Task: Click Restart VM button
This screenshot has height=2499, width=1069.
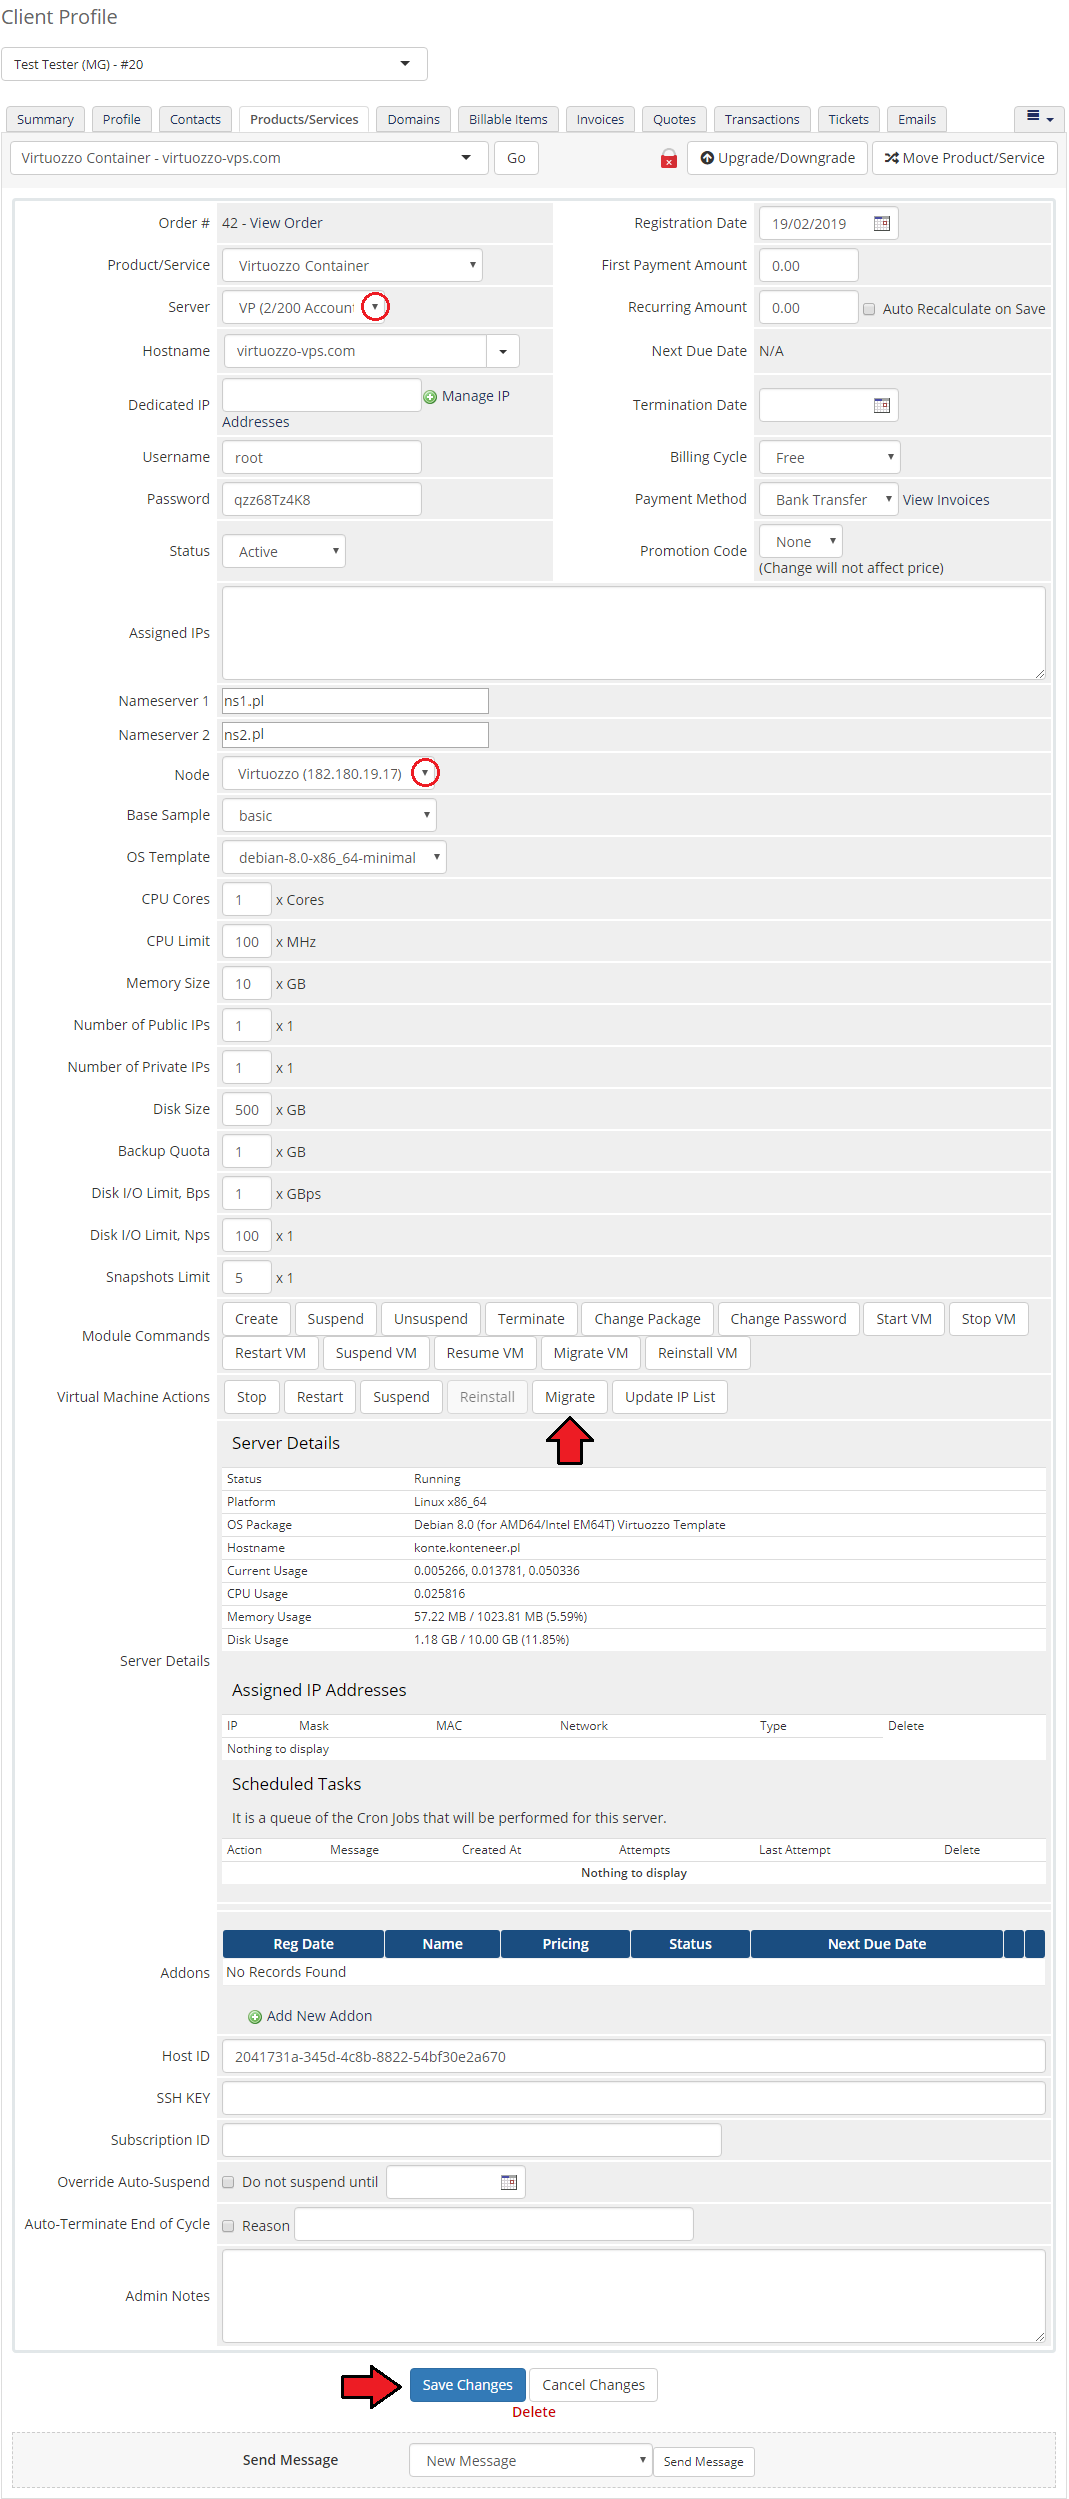Action: point(270,1353)
